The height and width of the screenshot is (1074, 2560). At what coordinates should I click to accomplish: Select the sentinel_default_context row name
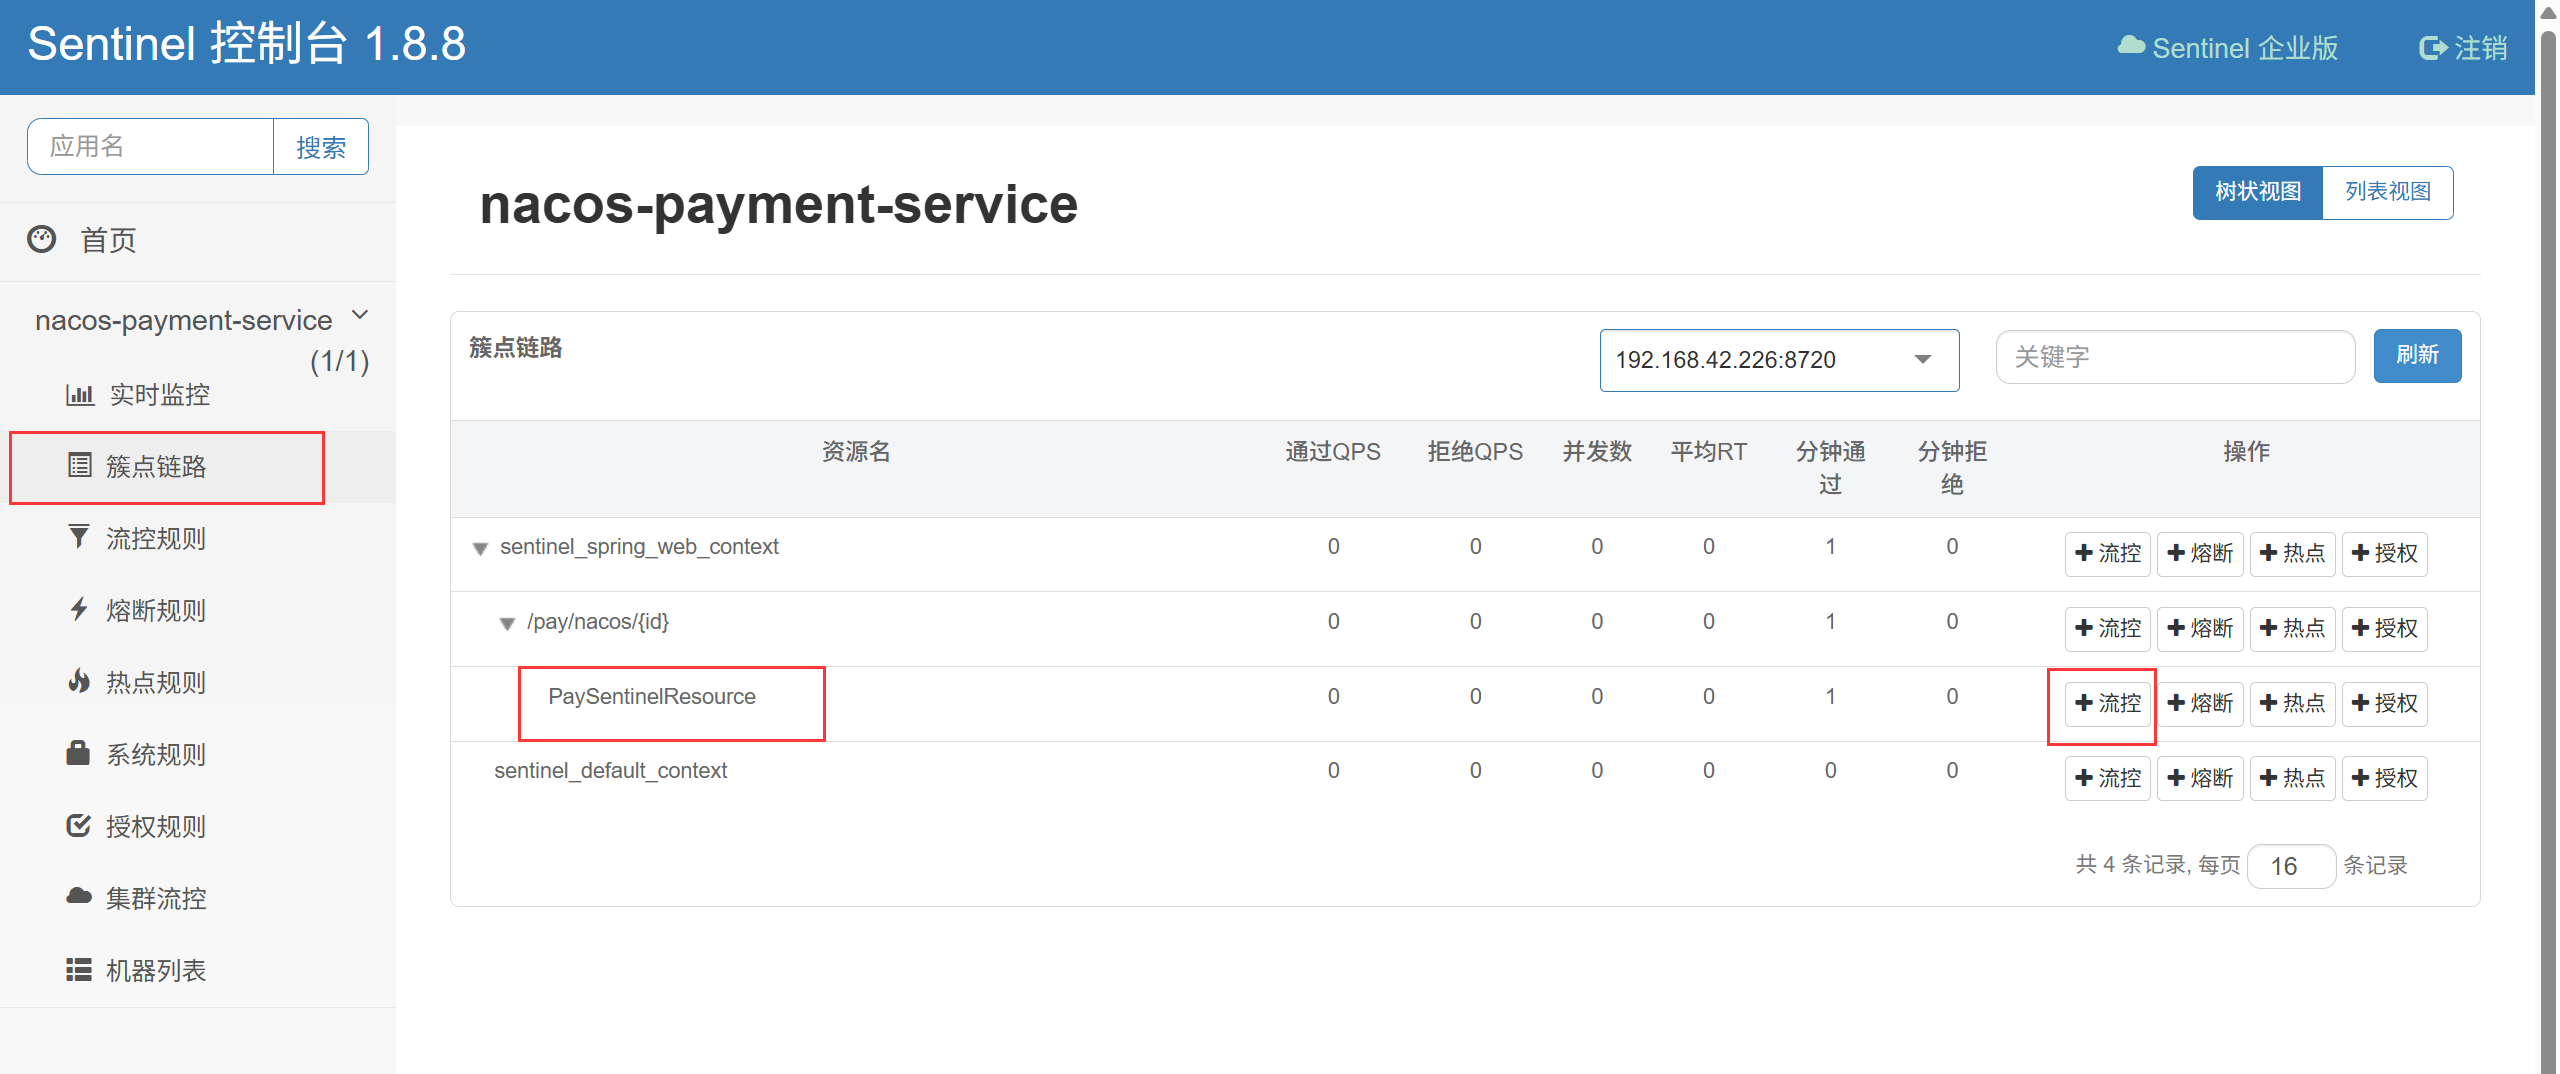[610, 771]
